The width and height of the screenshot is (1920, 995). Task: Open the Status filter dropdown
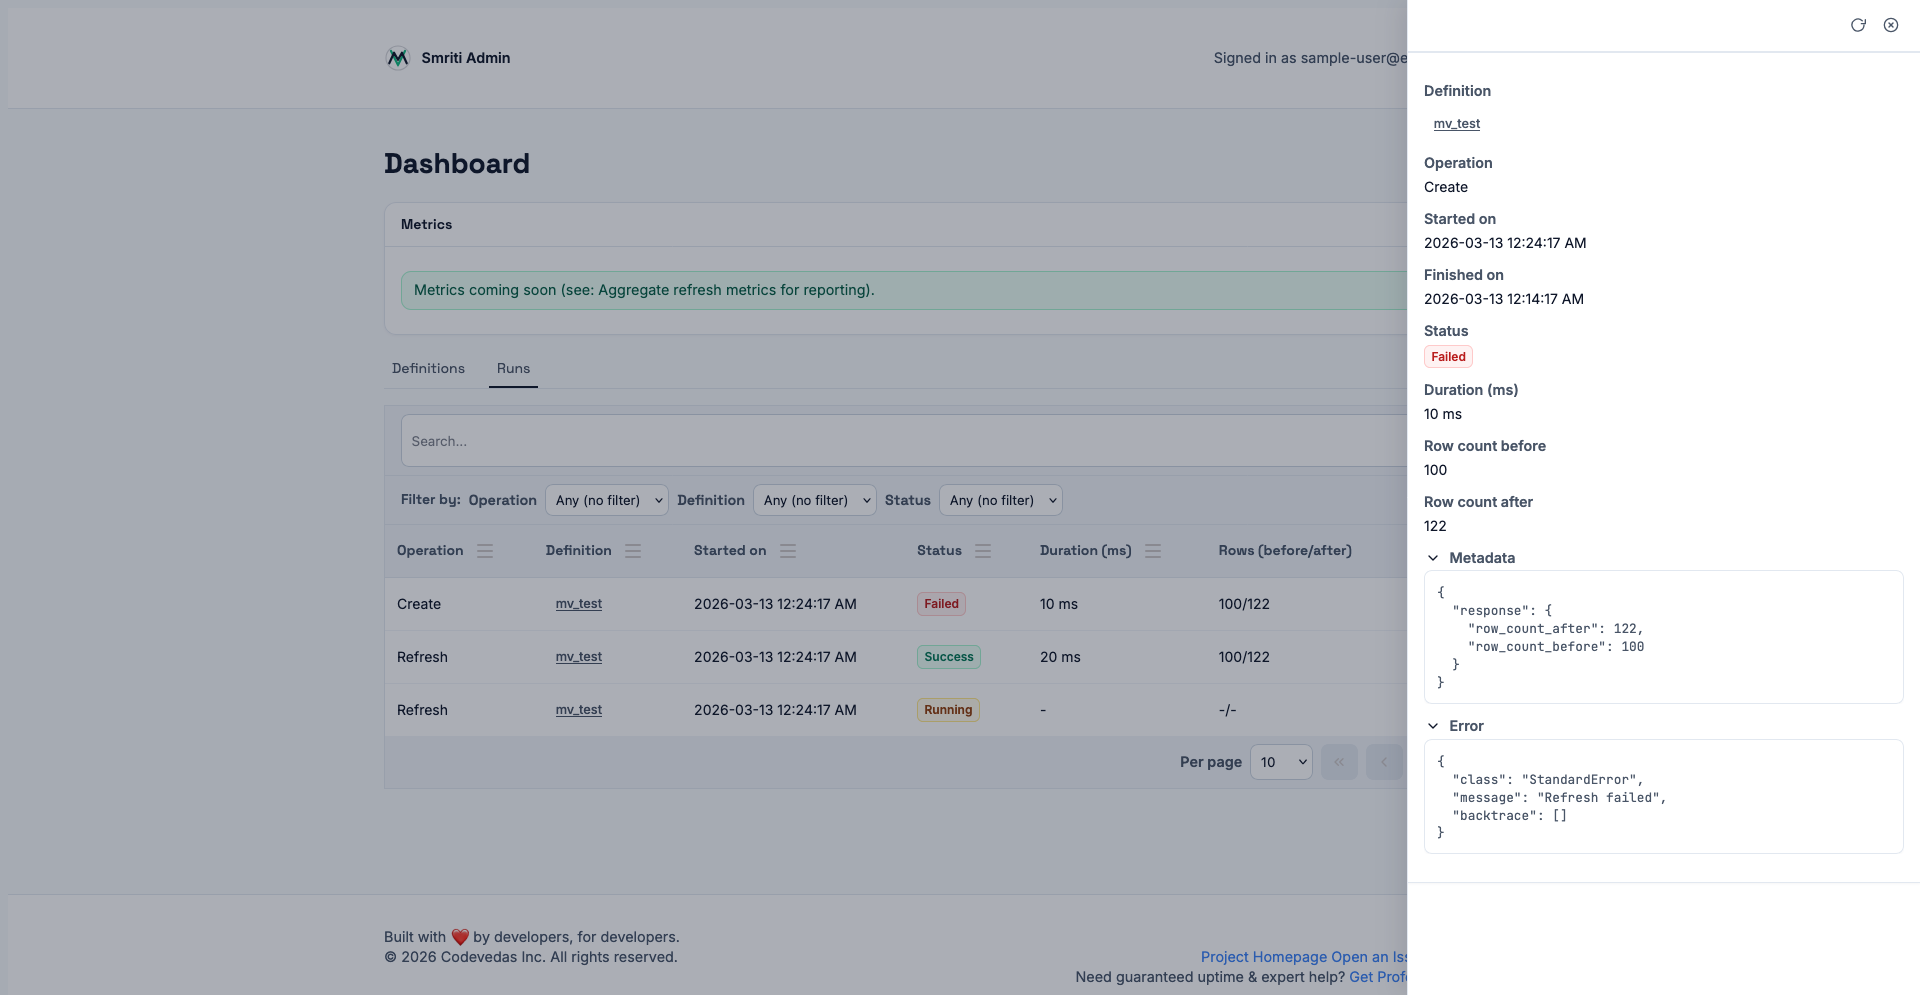coord(1000,500)
